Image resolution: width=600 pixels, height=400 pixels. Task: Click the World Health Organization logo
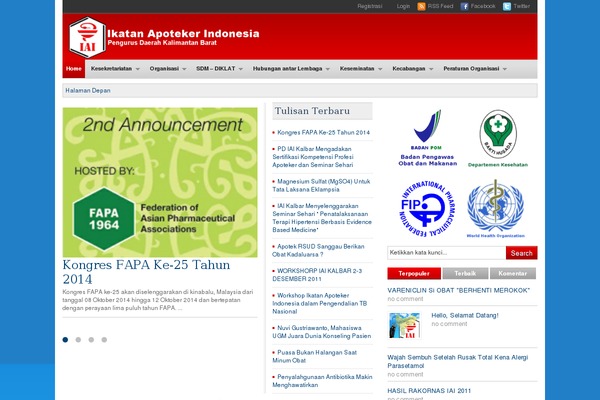pyautogui.click(x=496, y=209)
